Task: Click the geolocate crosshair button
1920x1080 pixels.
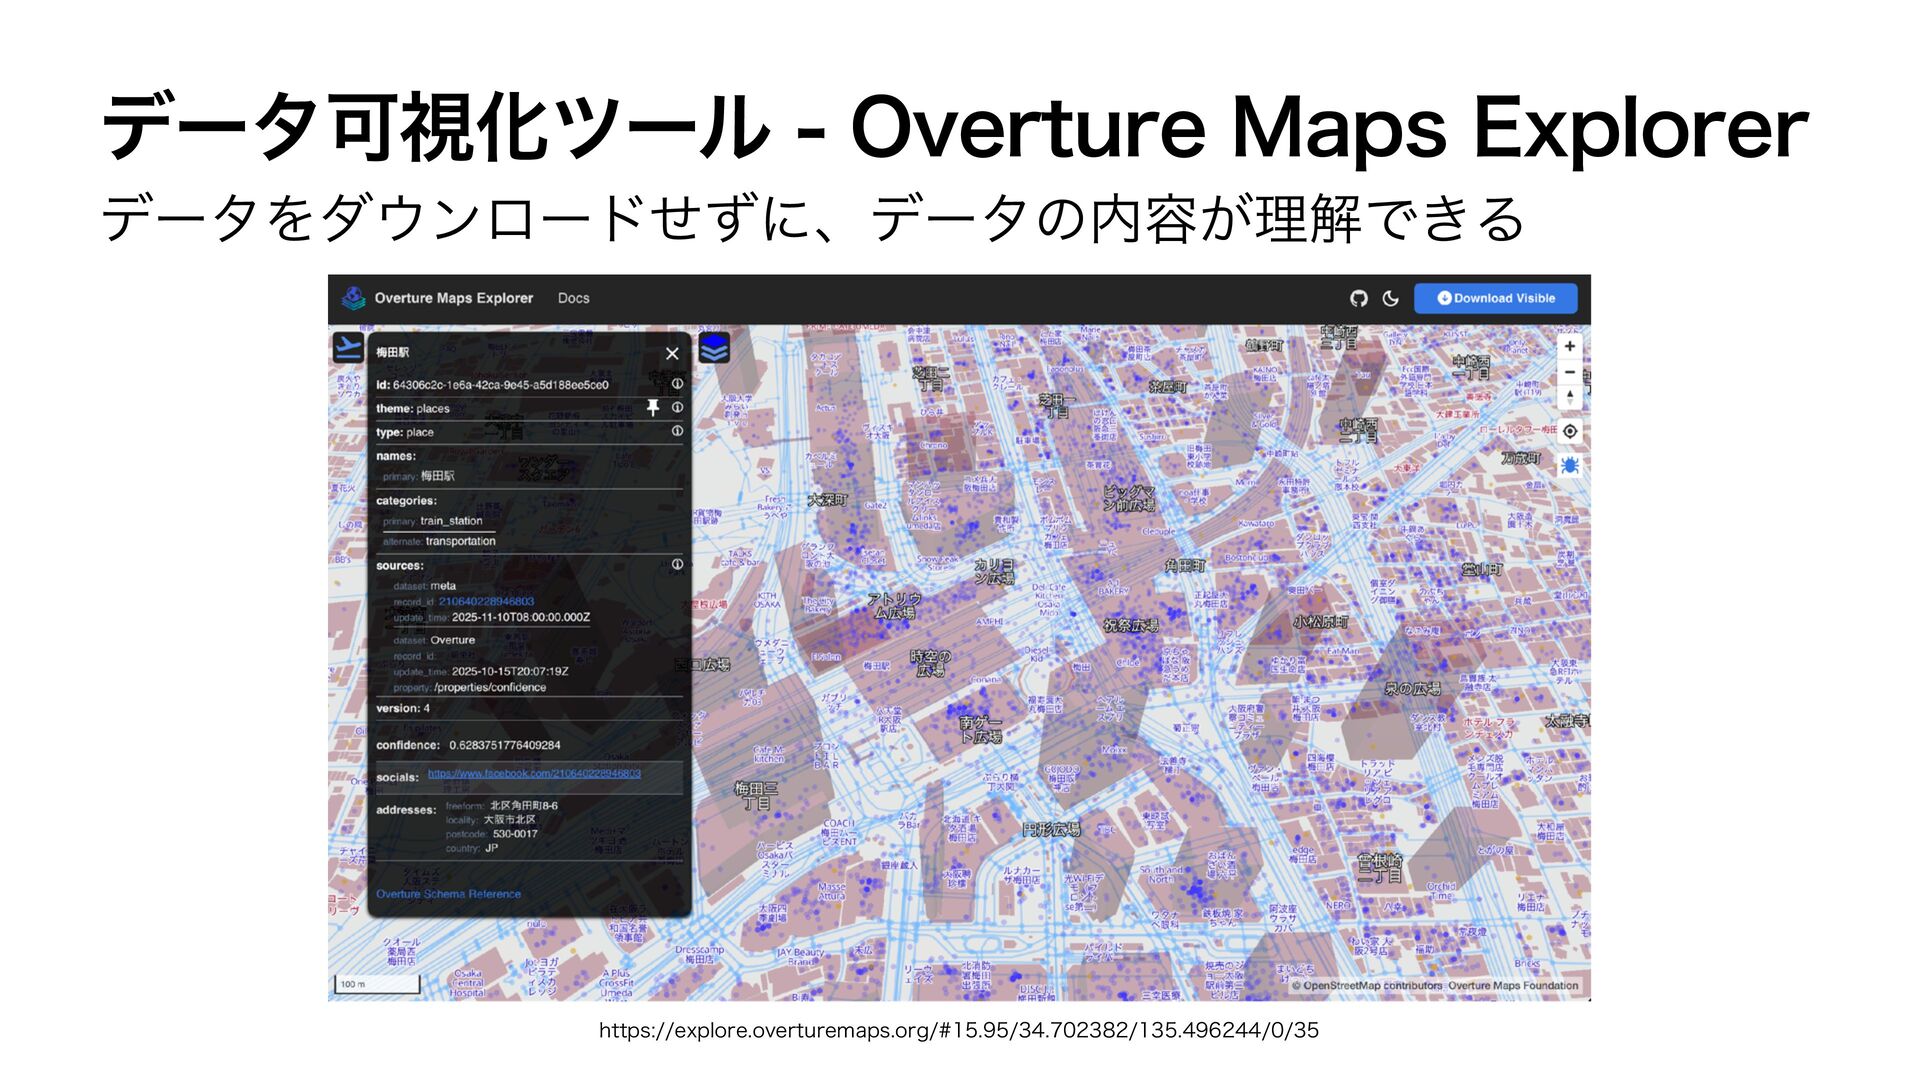Action: 1570,431
